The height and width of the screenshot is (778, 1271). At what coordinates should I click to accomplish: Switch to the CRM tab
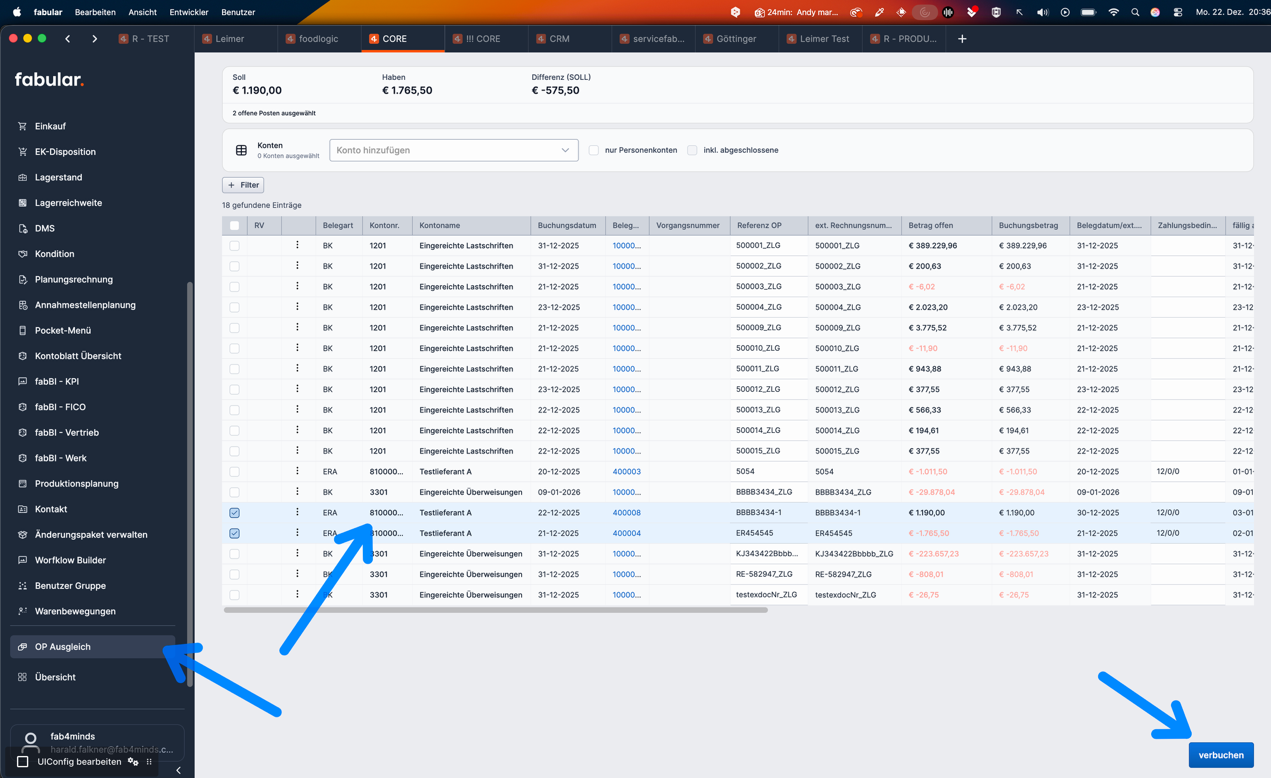point(559,39)
